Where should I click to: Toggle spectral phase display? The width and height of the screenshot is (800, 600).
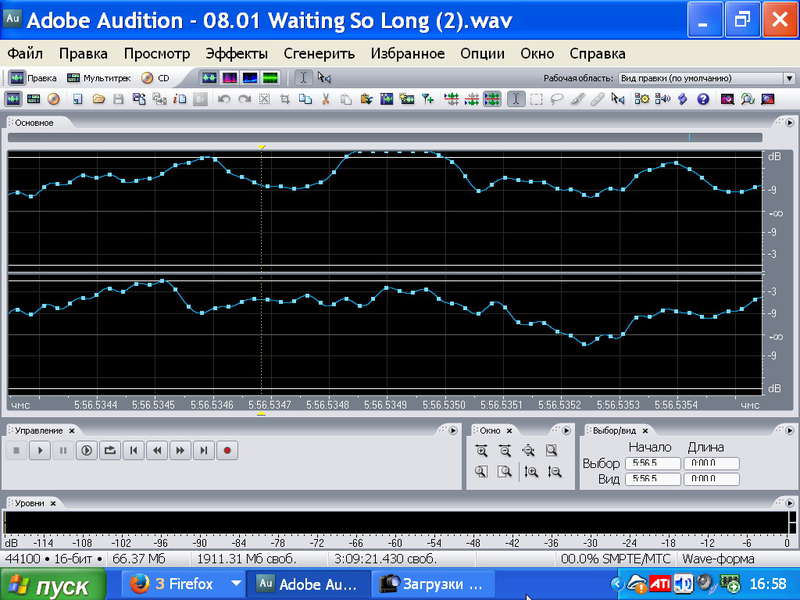270,78
